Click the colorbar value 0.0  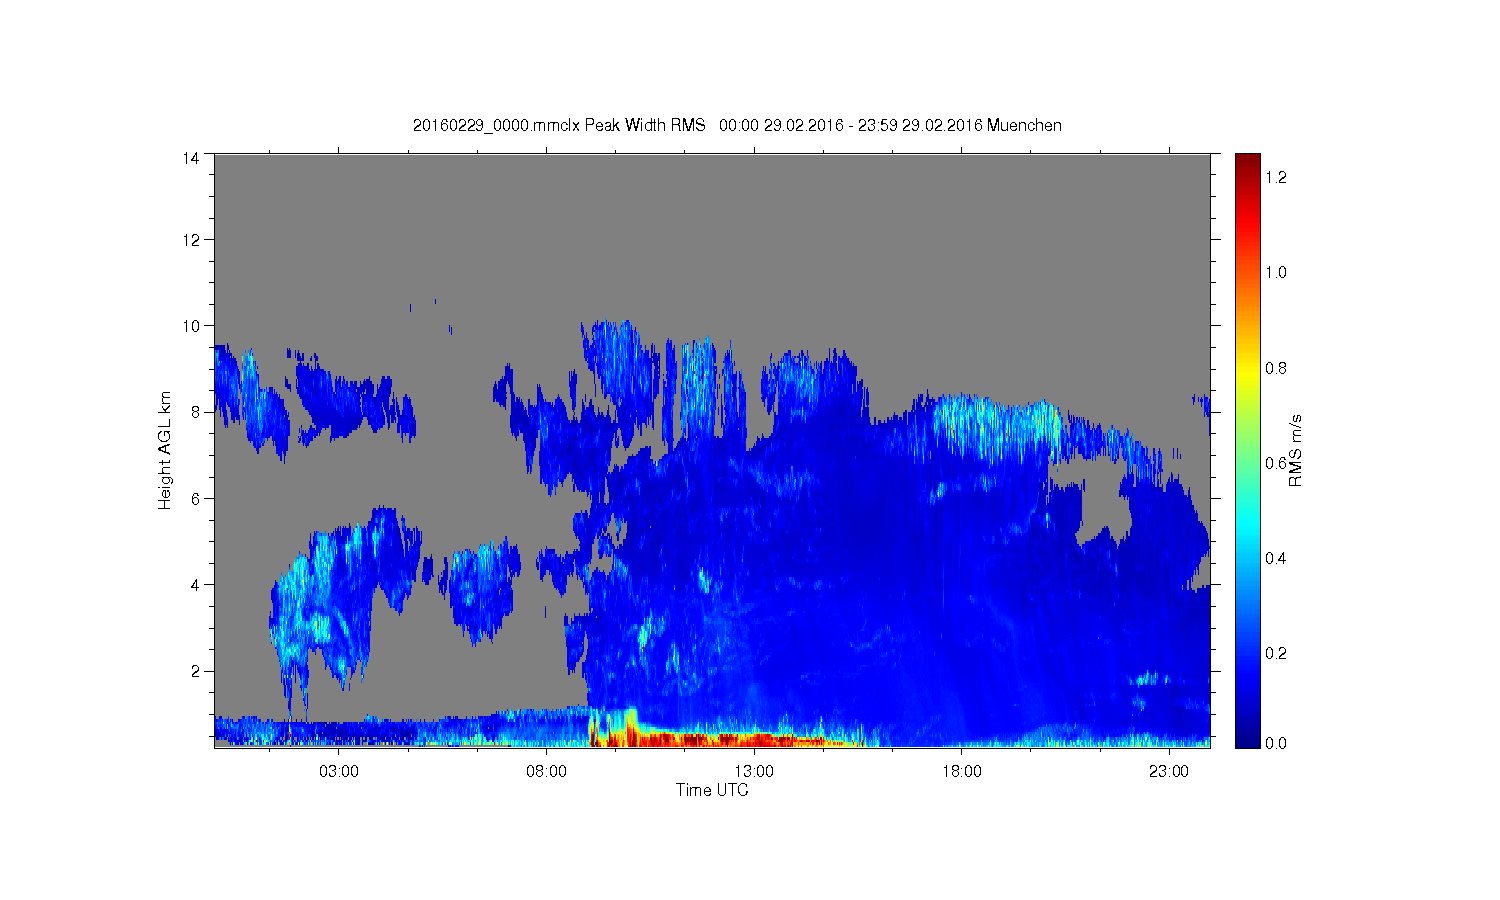pyautogui.click(x=1275, y=743)
